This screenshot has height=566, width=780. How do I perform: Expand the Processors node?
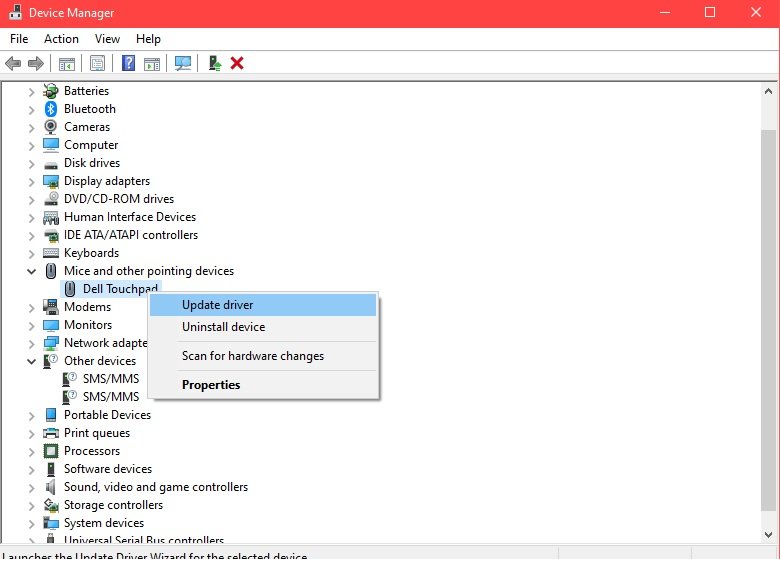pyautogui.click(x=31, y=452)
